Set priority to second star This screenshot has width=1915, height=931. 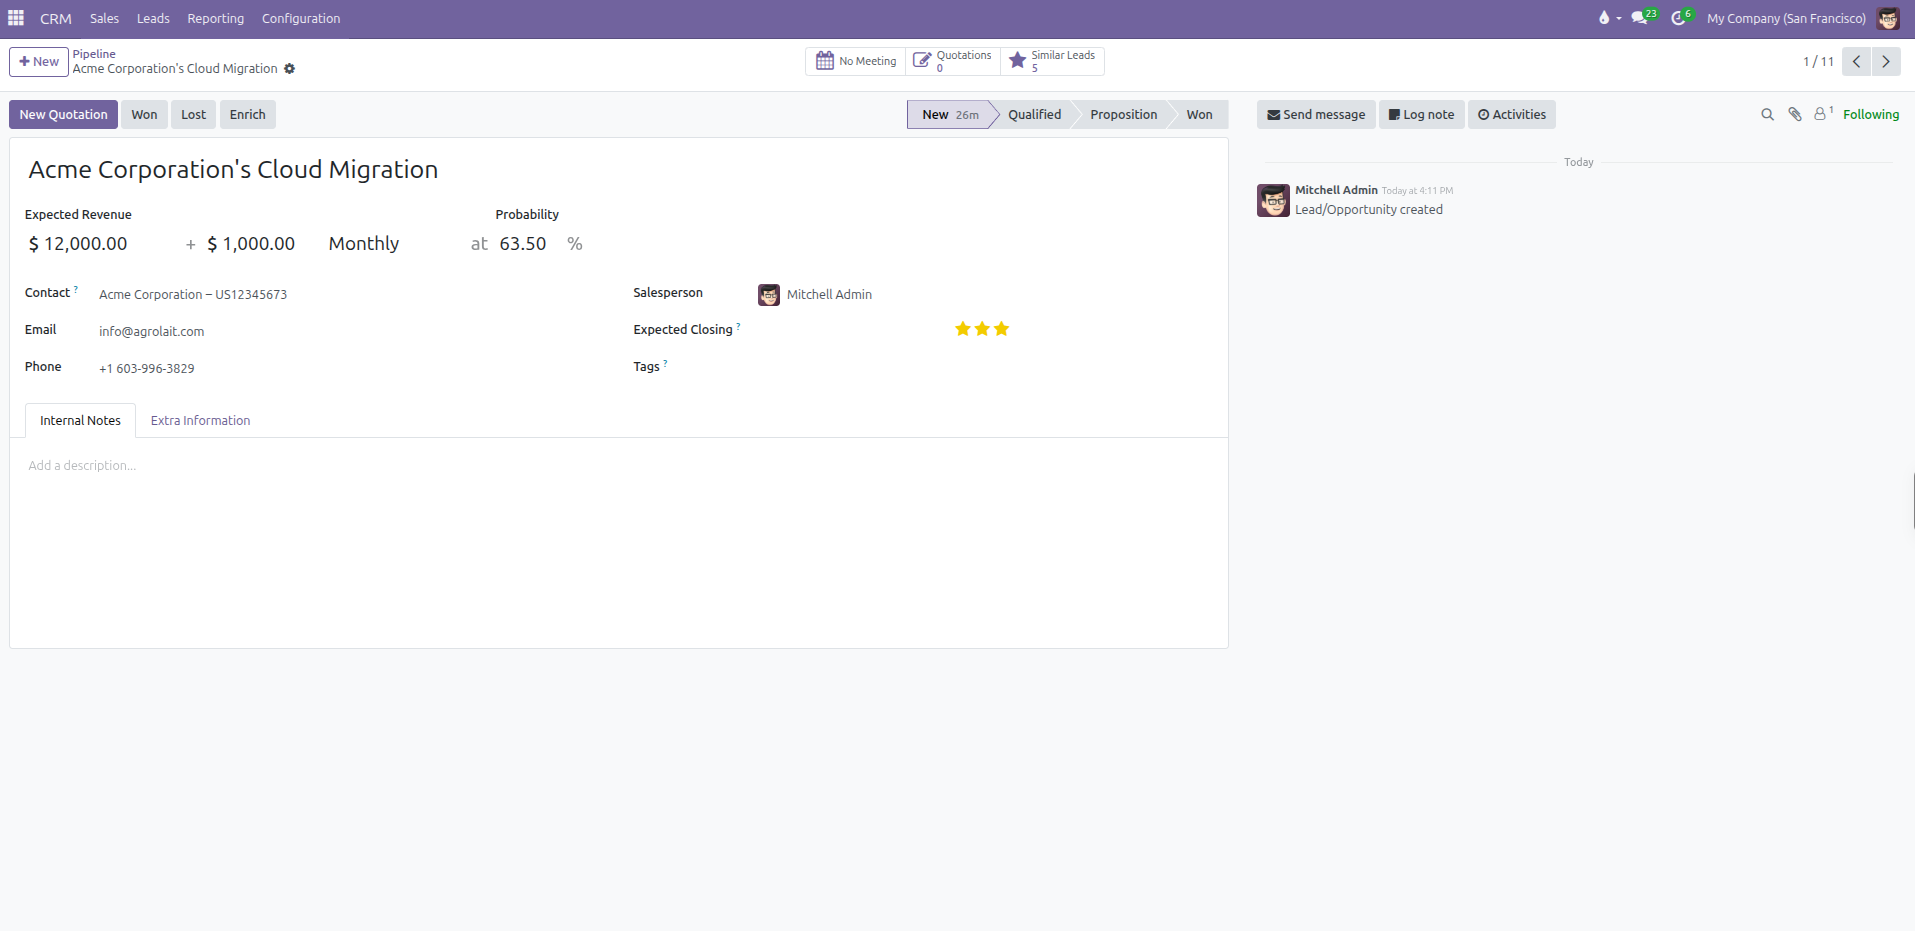pos(982,329)
